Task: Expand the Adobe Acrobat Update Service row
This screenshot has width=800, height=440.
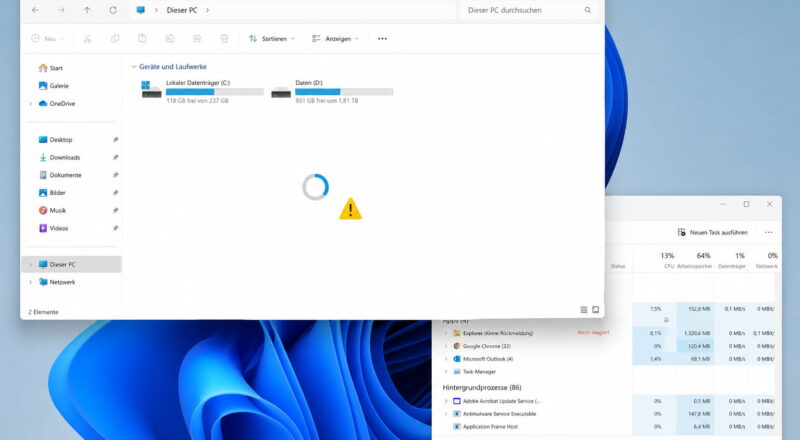Action: click(x=446, y=401)
